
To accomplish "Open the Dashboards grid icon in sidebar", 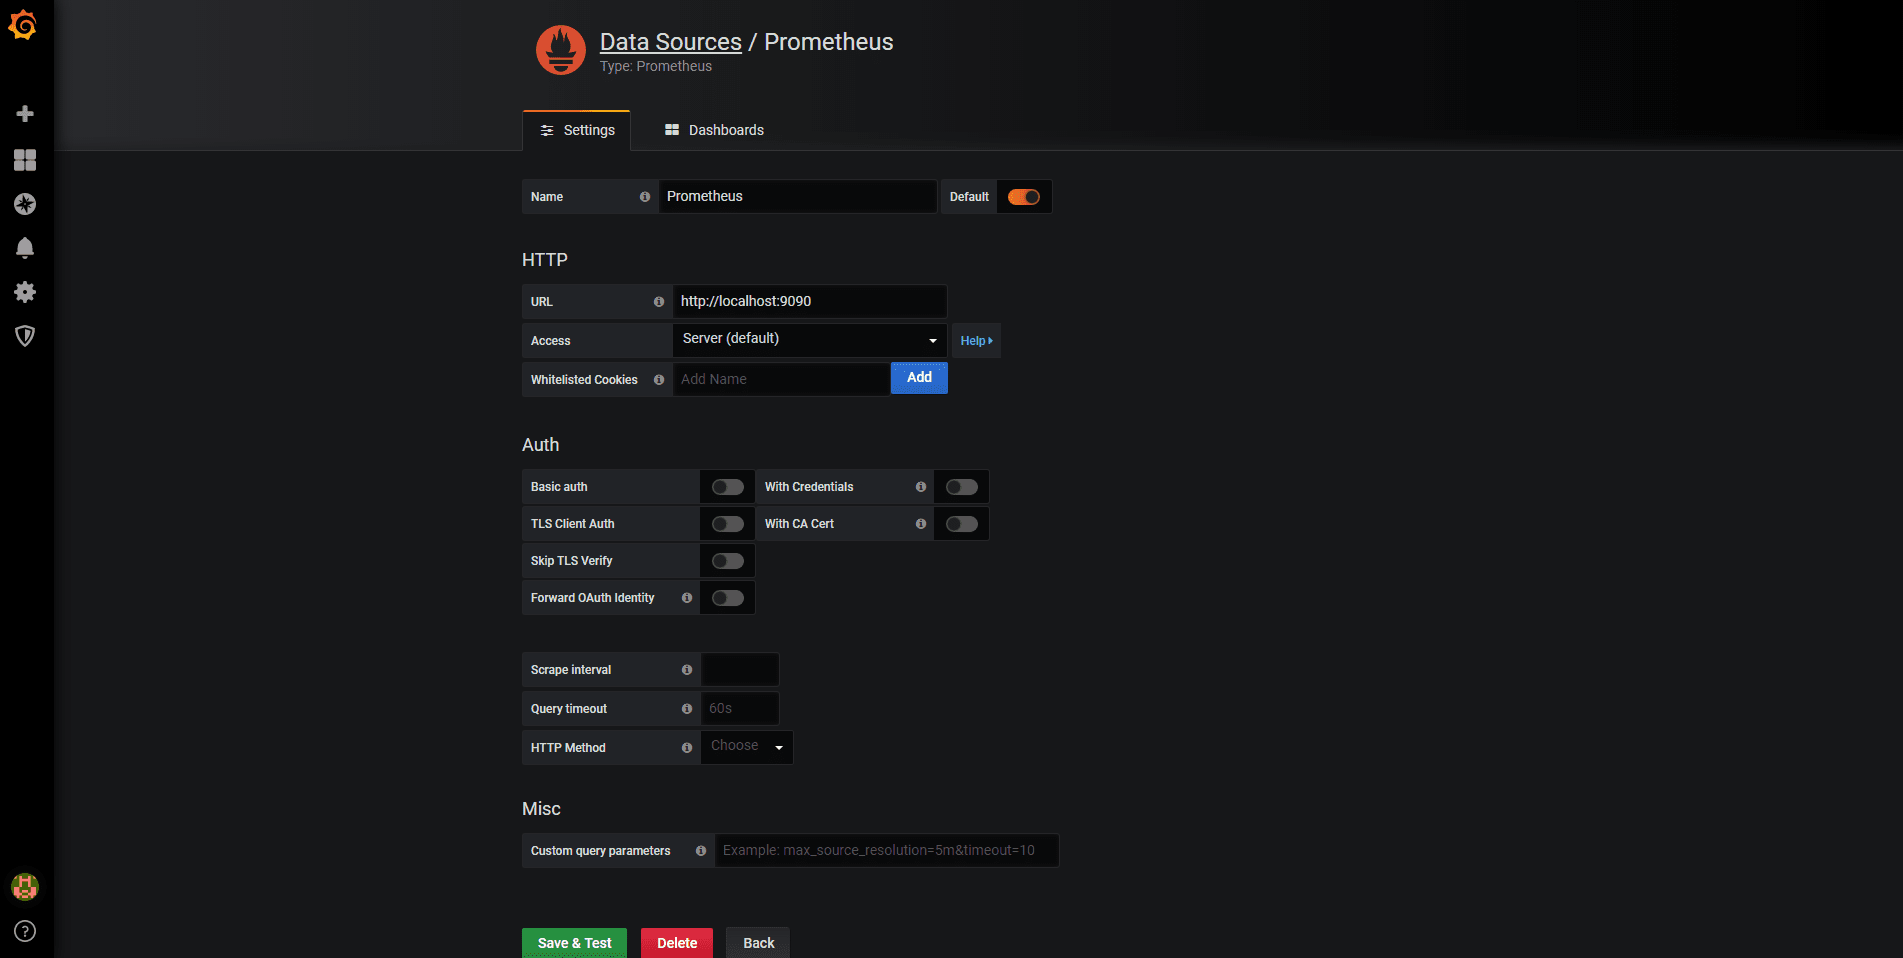I will point(25,160).
